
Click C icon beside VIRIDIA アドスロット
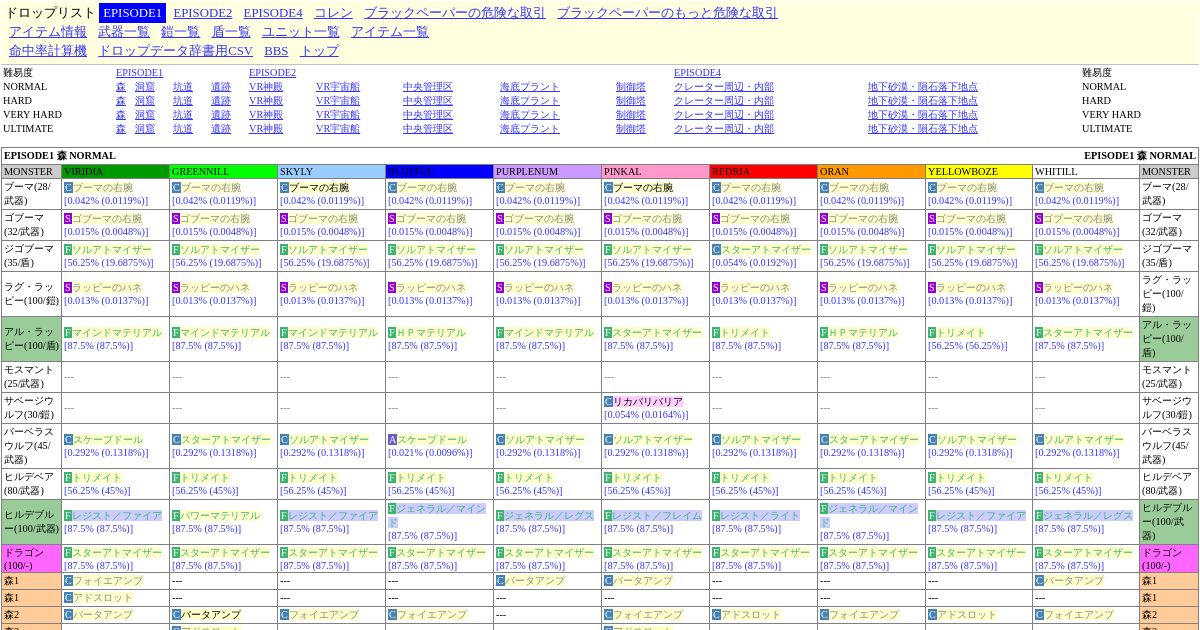tap(68, 598)
